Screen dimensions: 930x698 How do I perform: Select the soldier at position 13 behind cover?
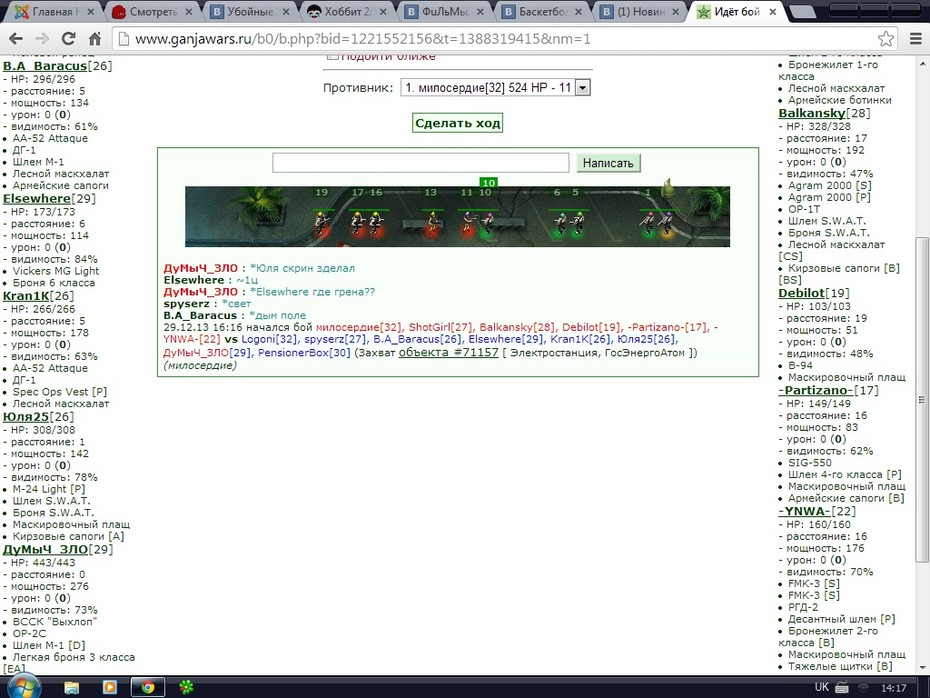(x=432, y=222)
